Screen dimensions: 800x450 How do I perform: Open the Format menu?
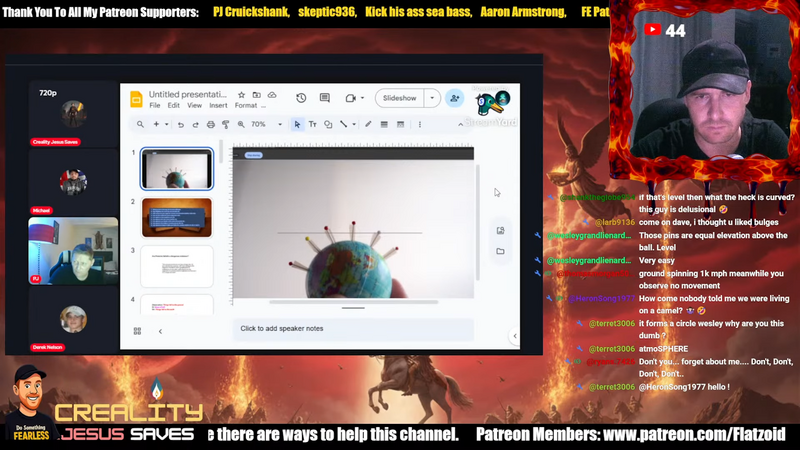pos(246,106)
